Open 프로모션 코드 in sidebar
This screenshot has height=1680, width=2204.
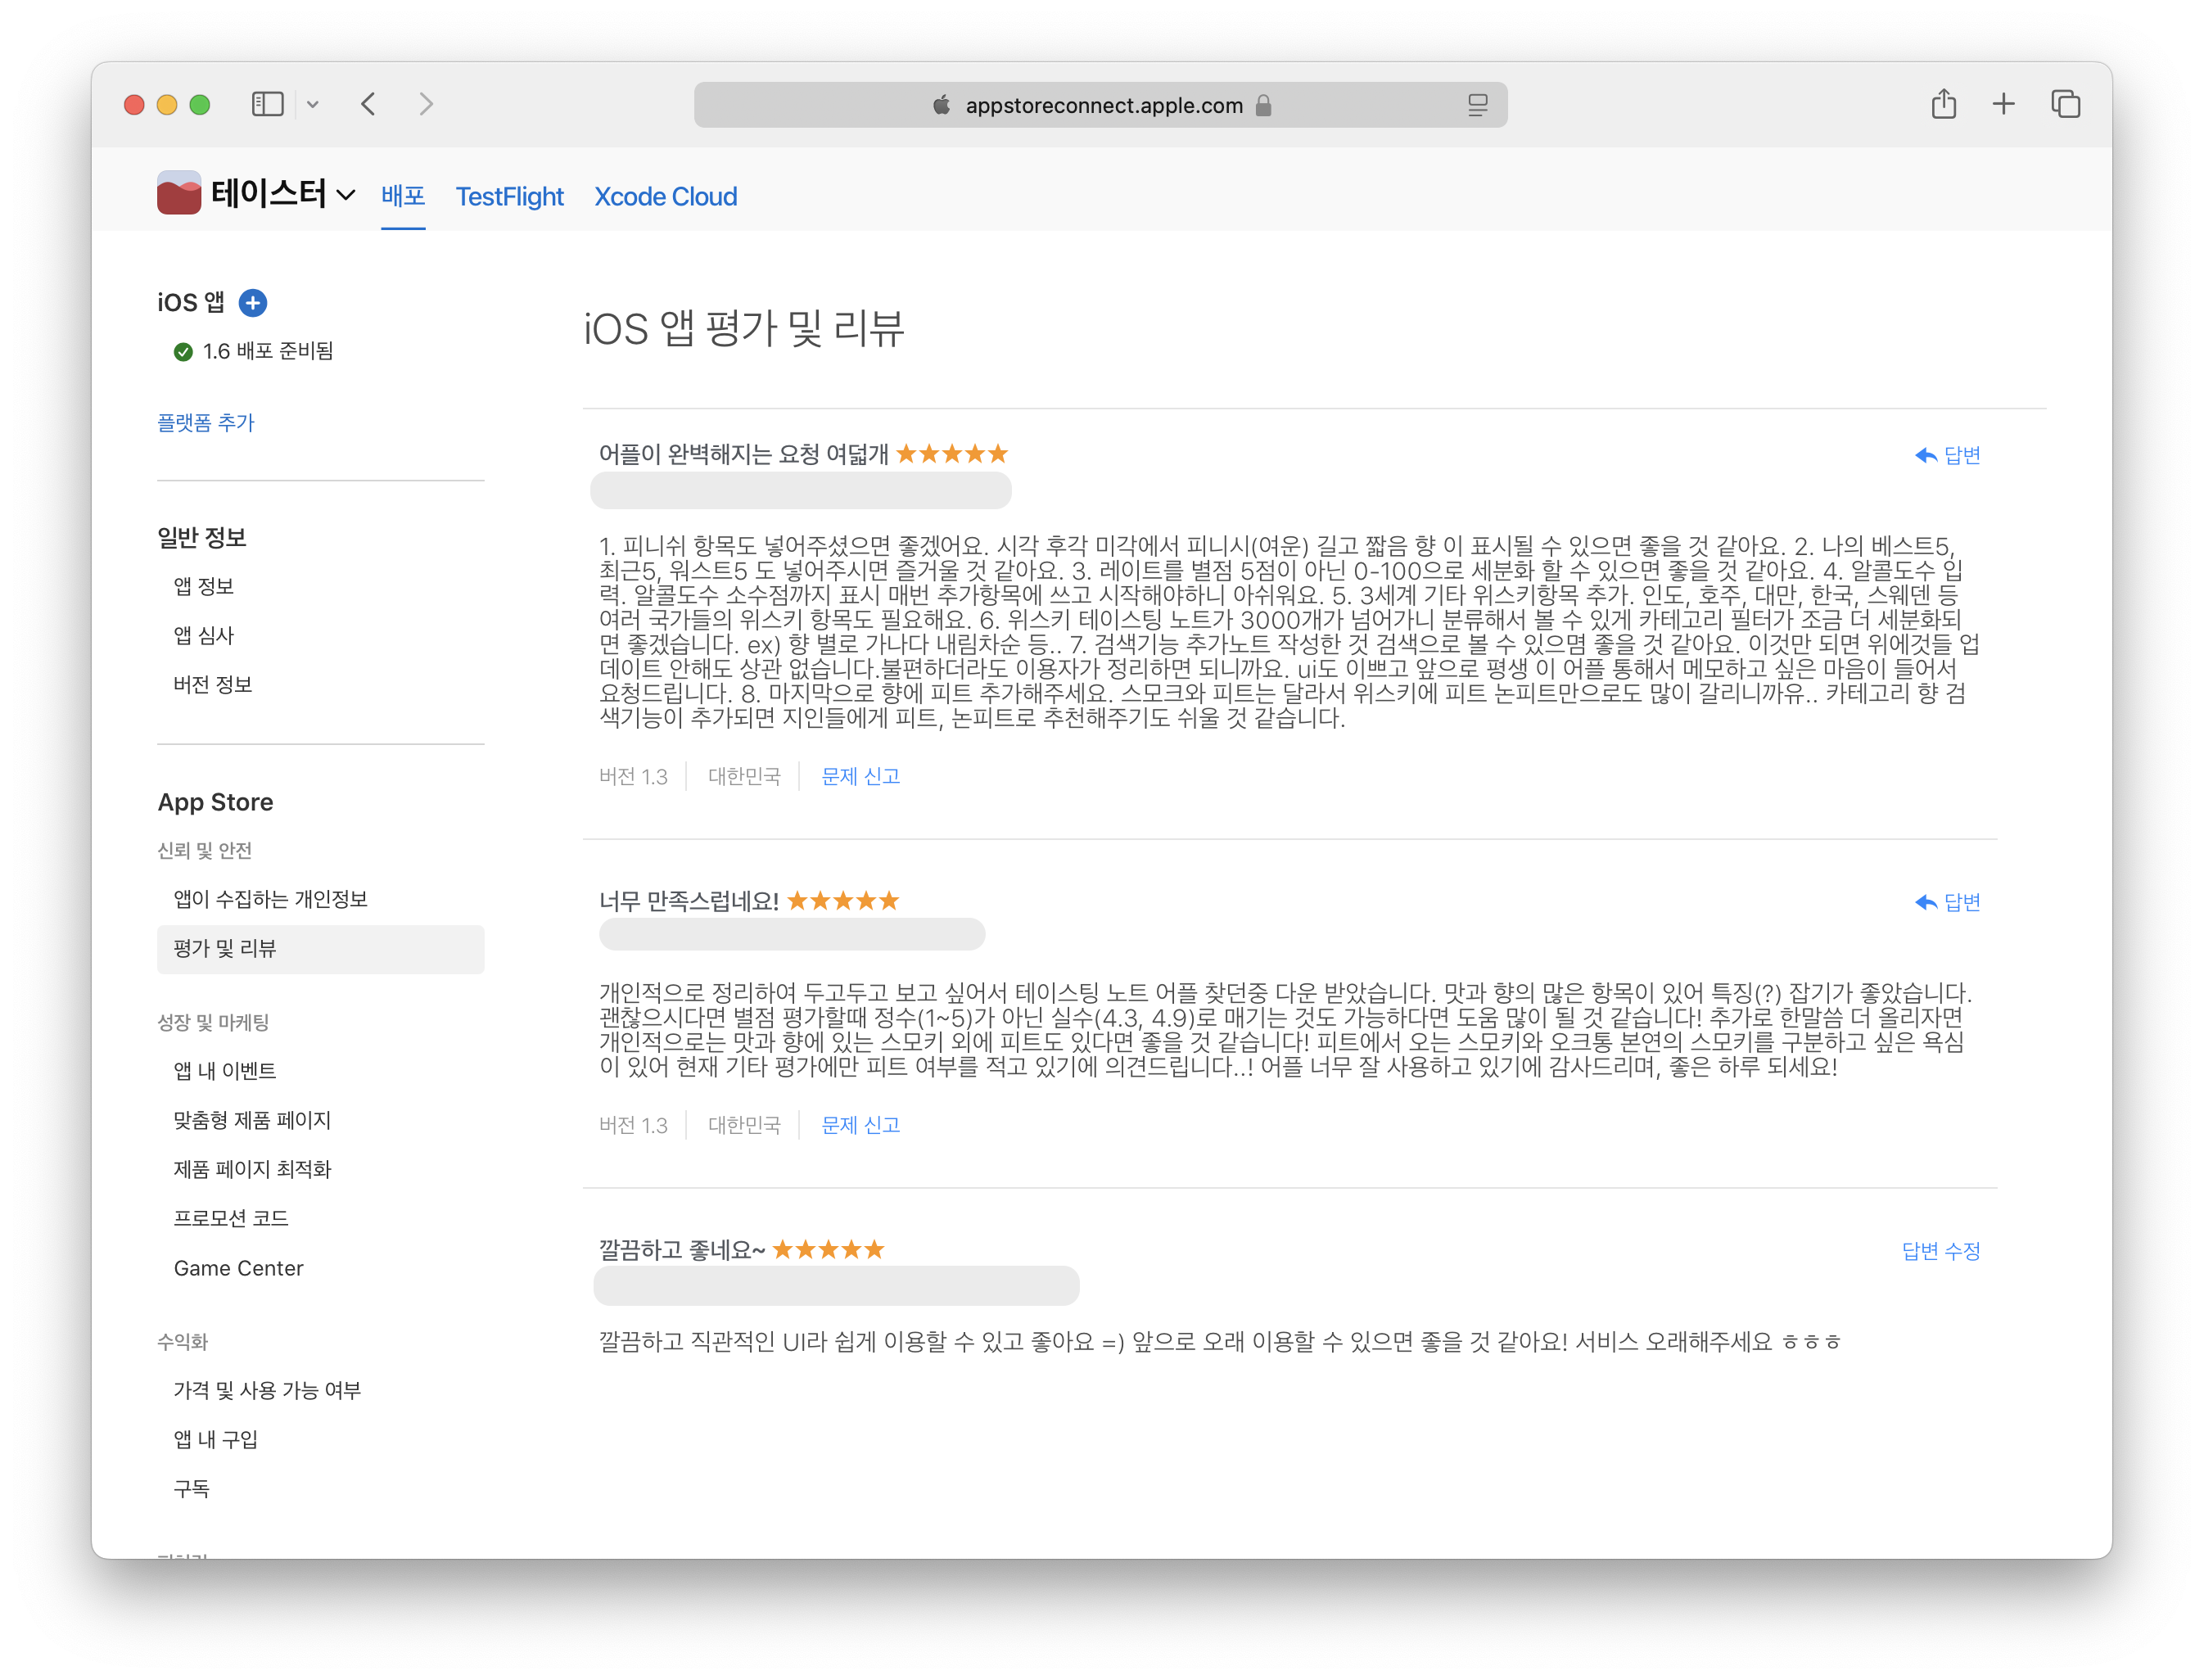coord(231,1218)
